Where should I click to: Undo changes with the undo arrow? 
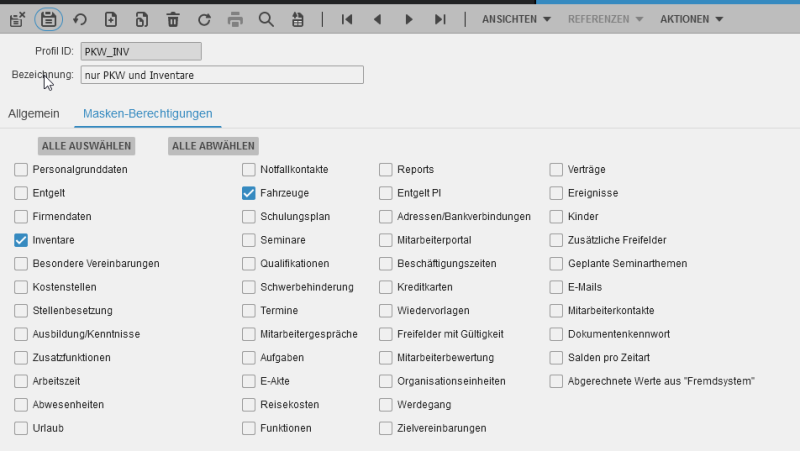pyautogui.click(x=80, y=19)
